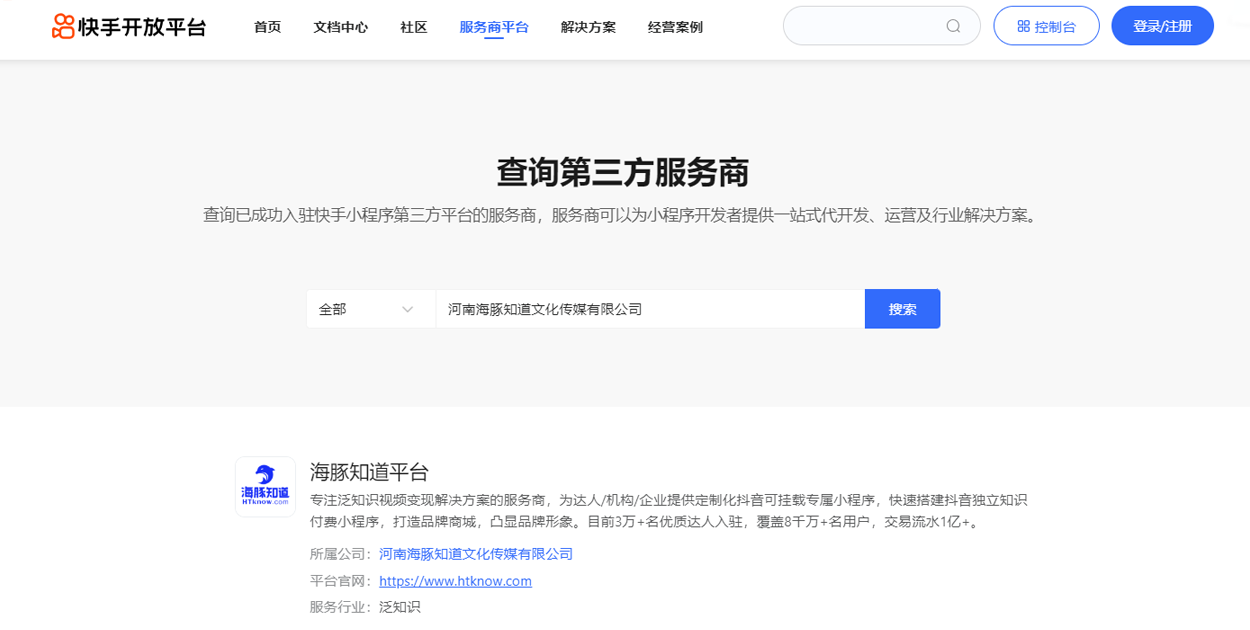Open the 控制台 console button
The width and height of the screenshot is (1250, 630).
click(x=1046, y=26)
